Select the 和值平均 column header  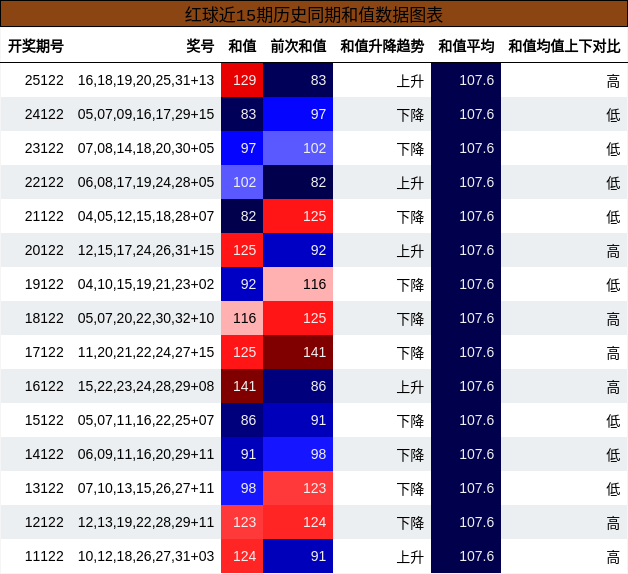pyautogui.click(x=466, y=46)
